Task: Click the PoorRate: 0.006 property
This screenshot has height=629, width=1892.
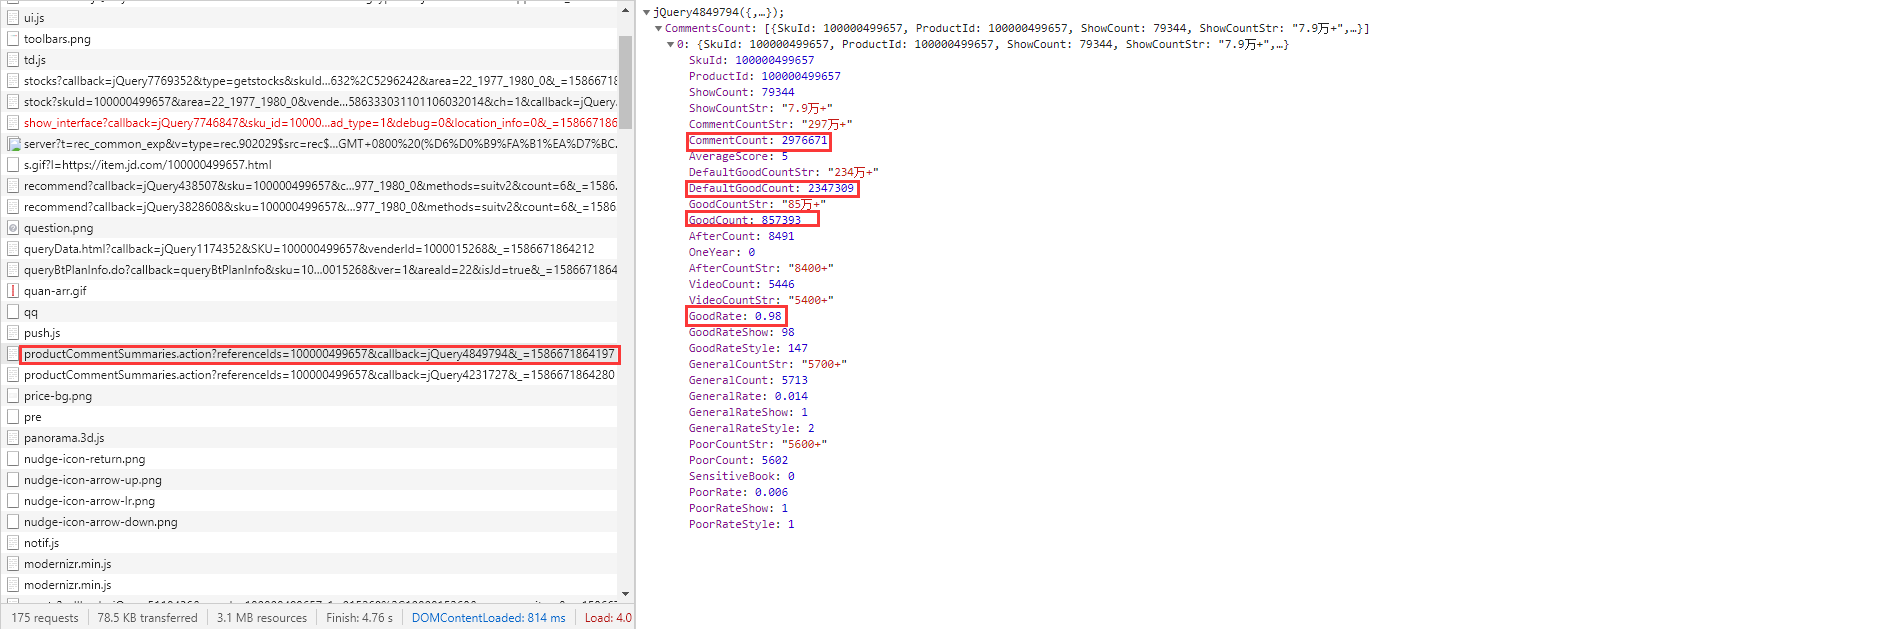Action: coord(738,492)
